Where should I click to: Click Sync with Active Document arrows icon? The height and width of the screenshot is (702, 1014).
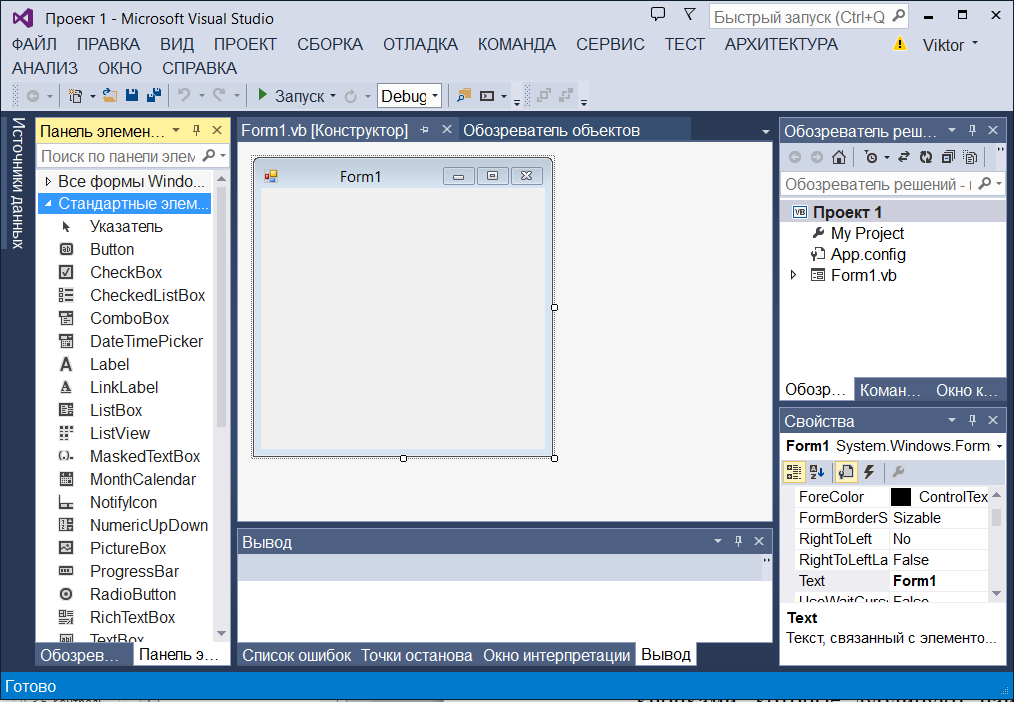pyautogui.click(x=905, y=157)
